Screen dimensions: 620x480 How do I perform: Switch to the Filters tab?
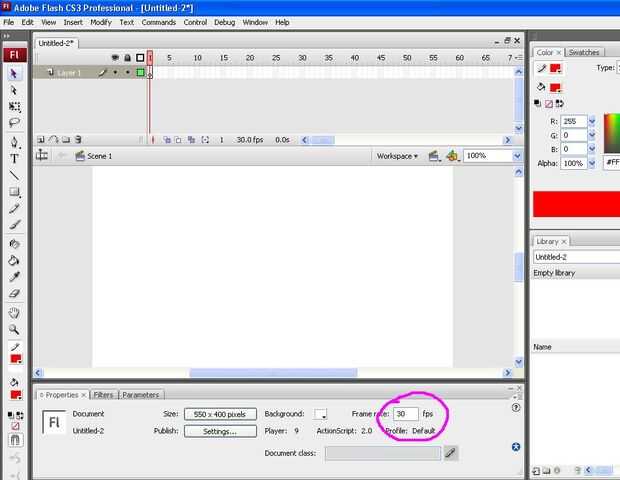[104, 395]
